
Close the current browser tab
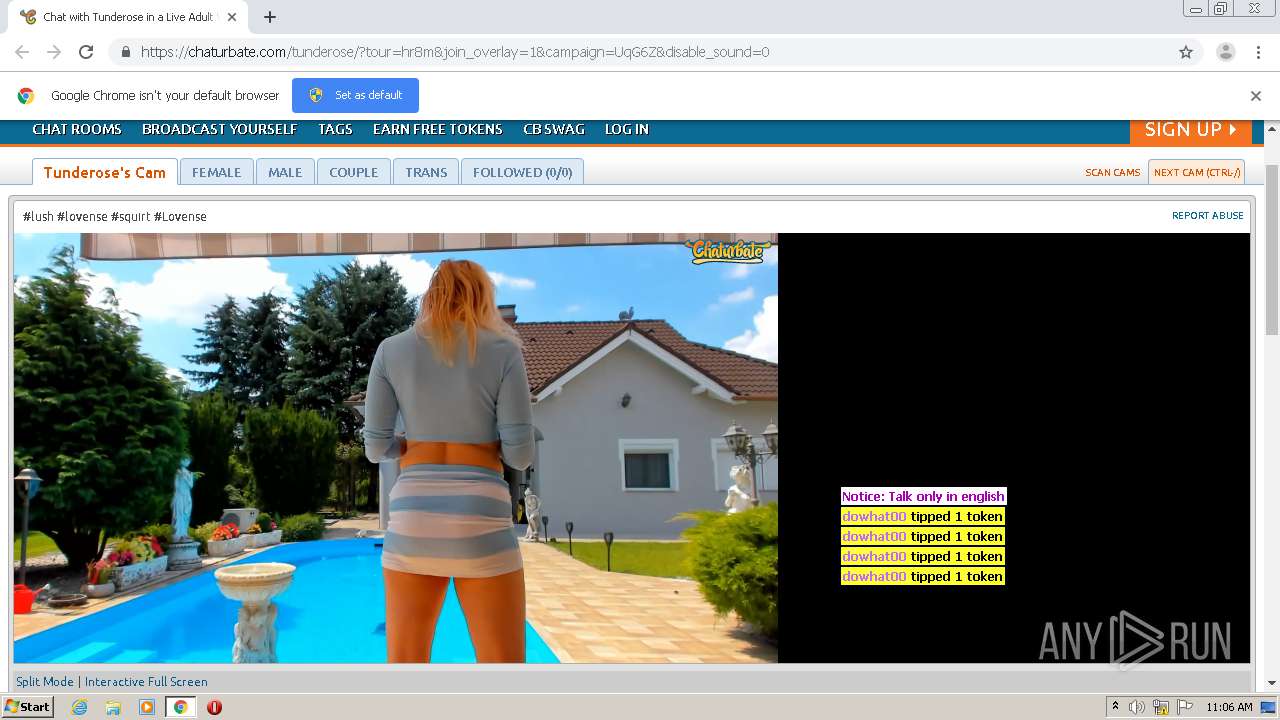(x=233, y=17)
